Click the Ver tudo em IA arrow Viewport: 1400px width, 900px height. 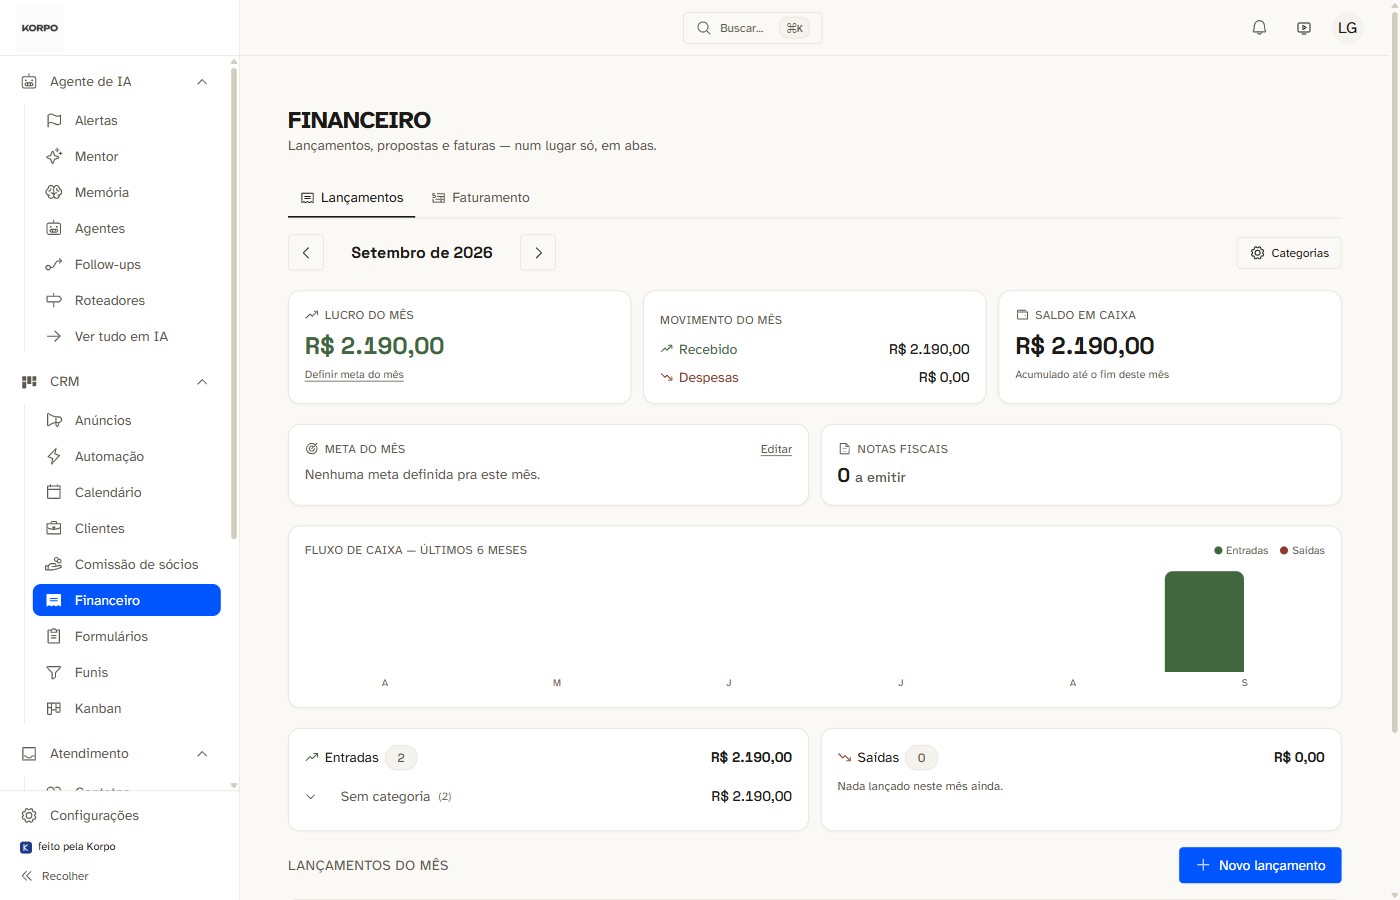pyautogui.click(x=54, y=336)
